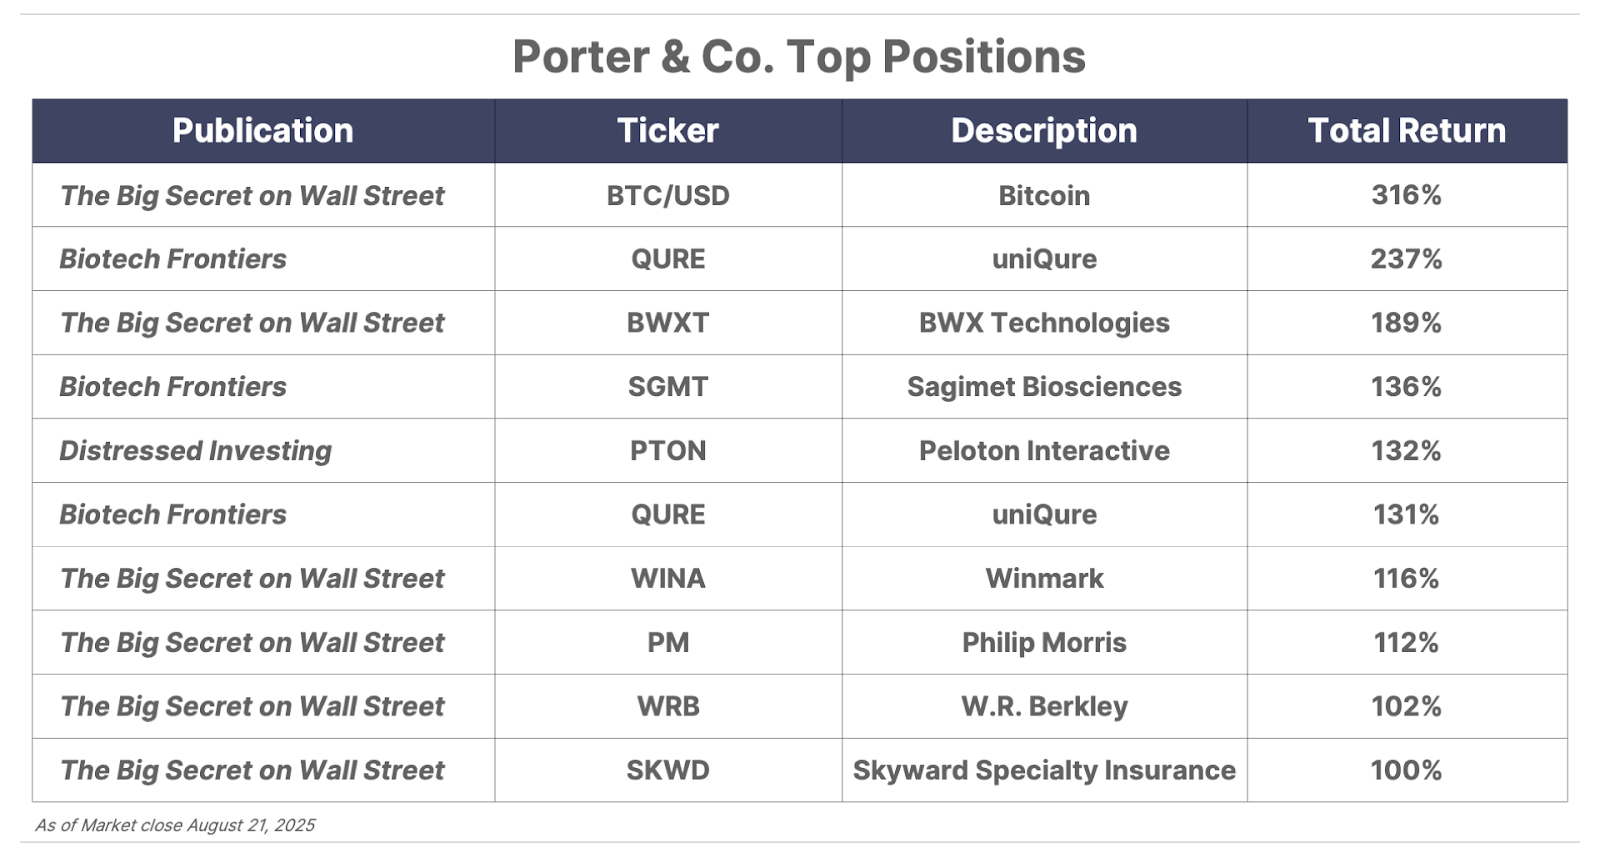Click the QURE ticker with 237% return
The height and width of the screenshot is (858, 1600).
[x=668, y=259]
